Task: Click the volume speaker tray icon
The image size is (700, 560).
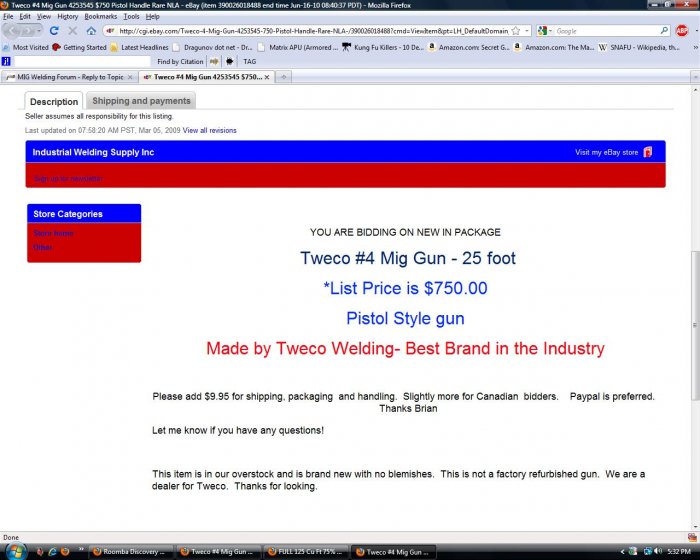Action: (x=658, y=552)
